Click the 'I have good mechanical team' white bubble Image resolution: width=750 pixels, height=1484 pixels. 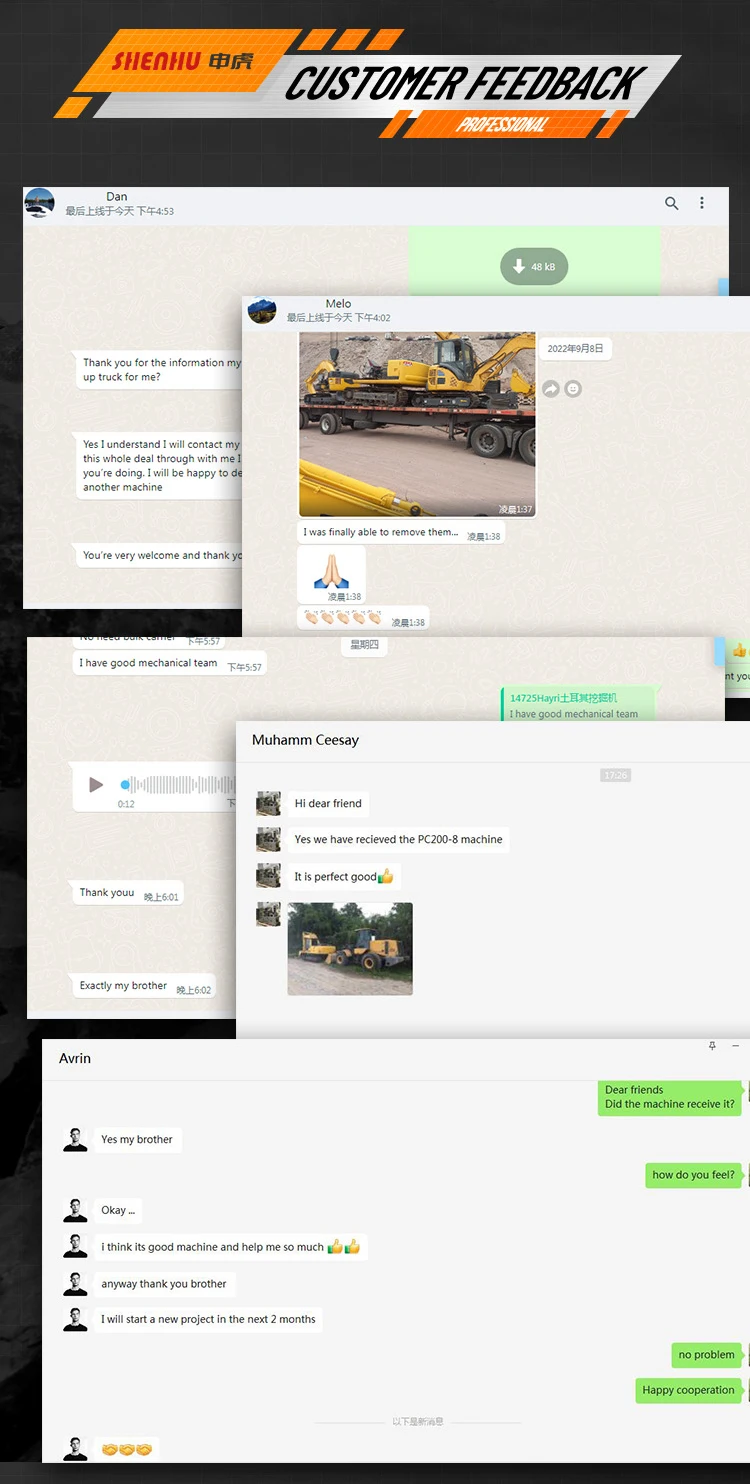point(171,663)
